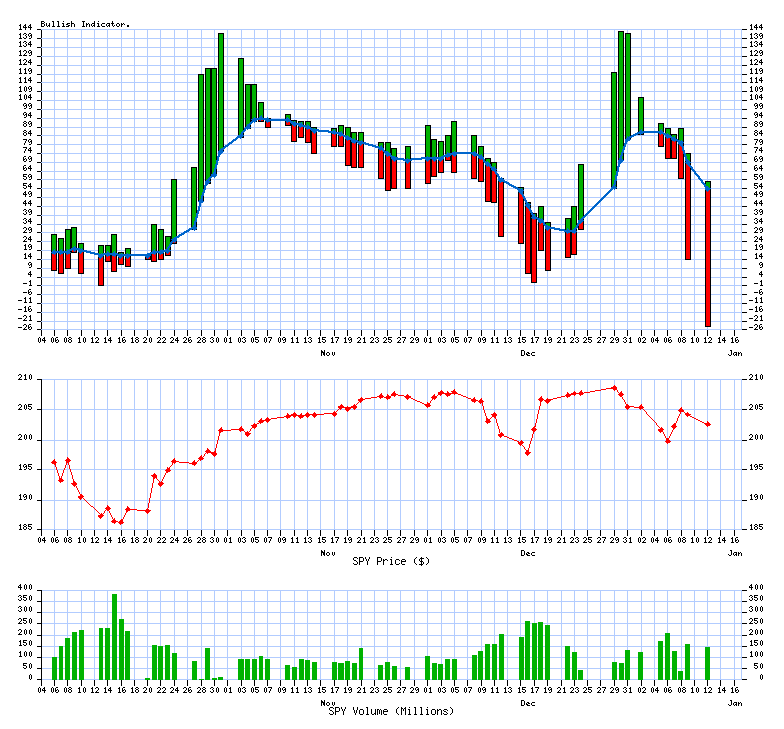This screenshot has height=729, width=784.
Task: Click "-26" on the bullish chart's right axis
Action: tap(755, 327)
